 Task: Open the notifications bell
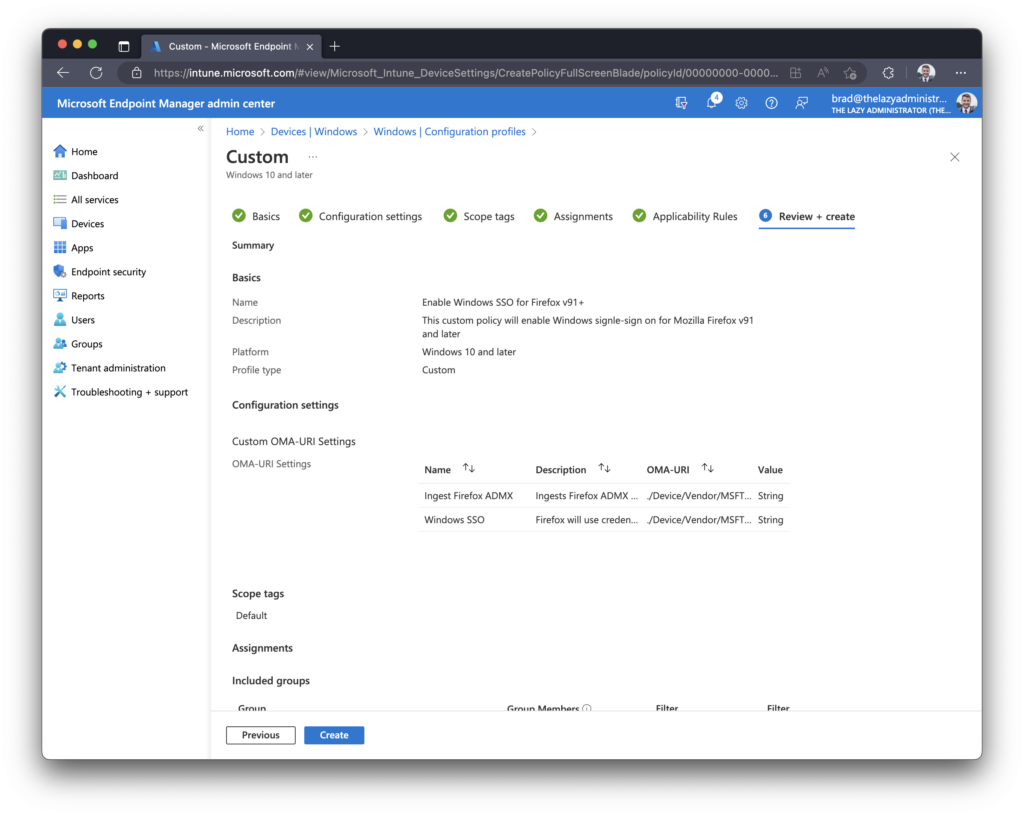(712, 103)
